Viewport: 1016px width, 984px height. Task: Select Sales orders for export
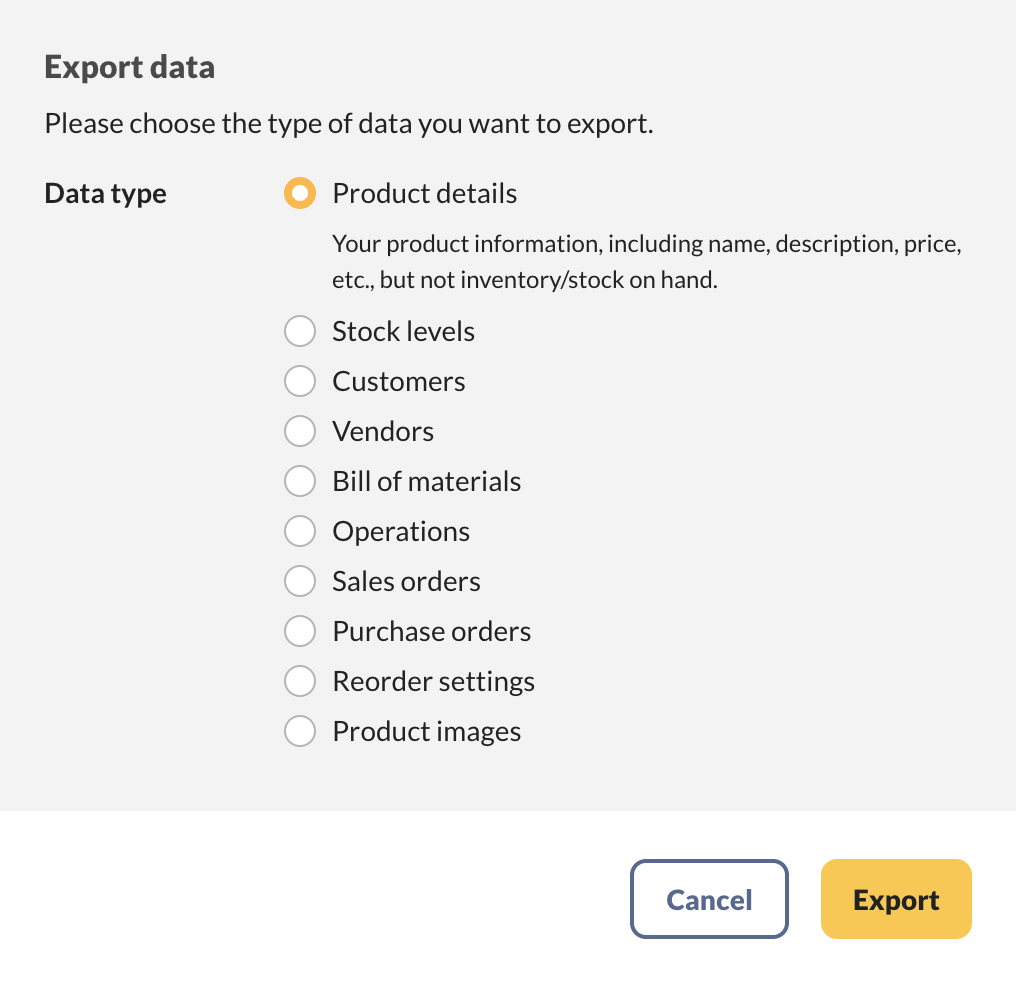[x=300, y=581]
